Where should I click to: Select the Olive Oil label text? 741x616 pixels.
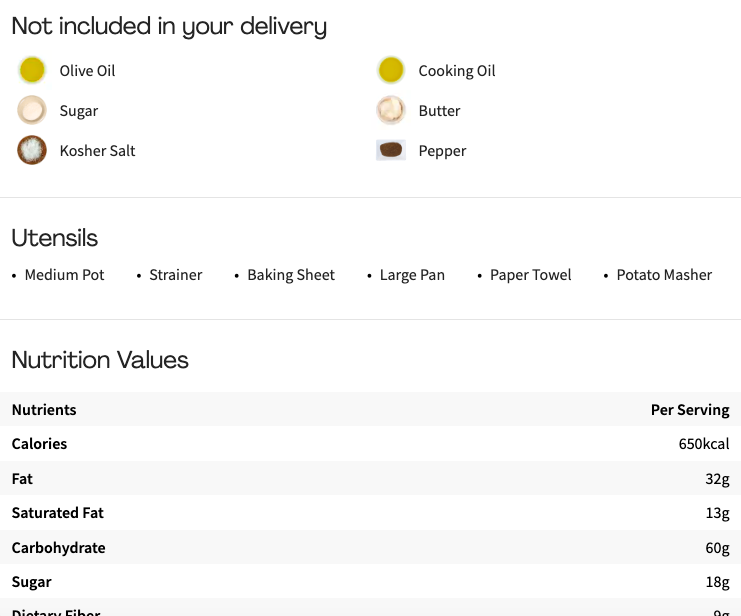[87, 71]
